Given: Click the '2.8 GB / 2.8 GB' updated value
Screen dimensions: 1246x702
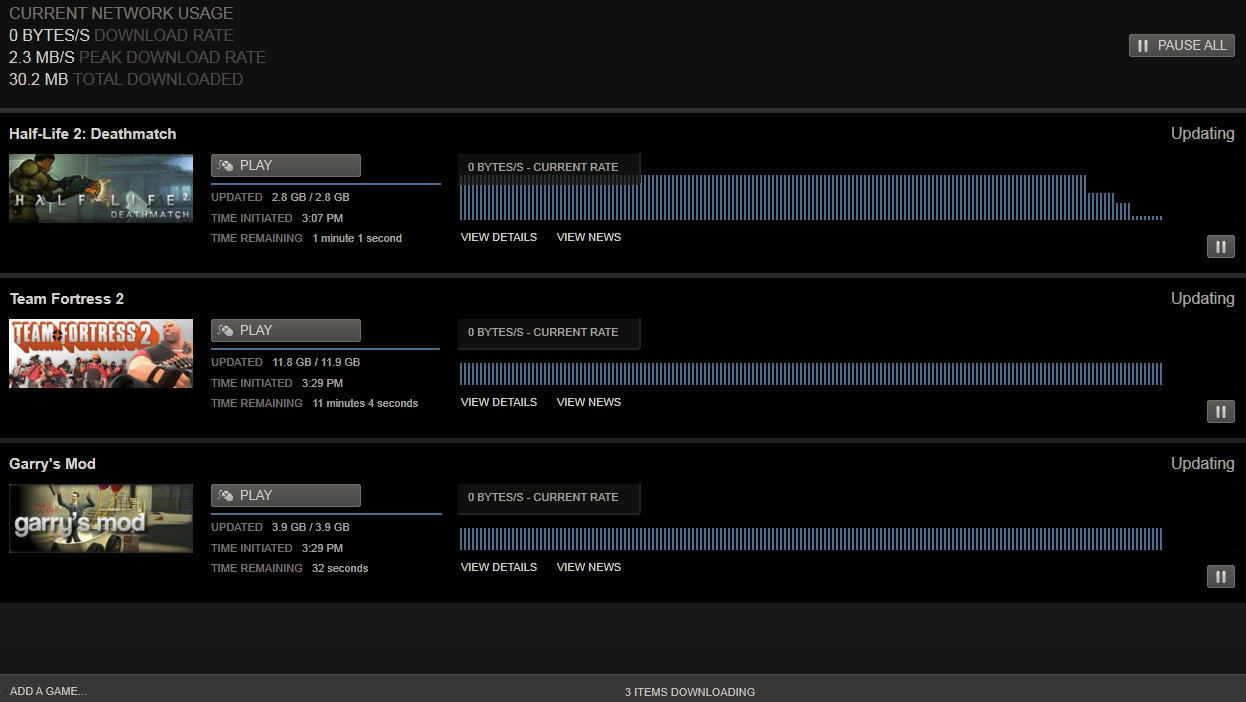Looking at the screenshot, I should click(311, 198).
